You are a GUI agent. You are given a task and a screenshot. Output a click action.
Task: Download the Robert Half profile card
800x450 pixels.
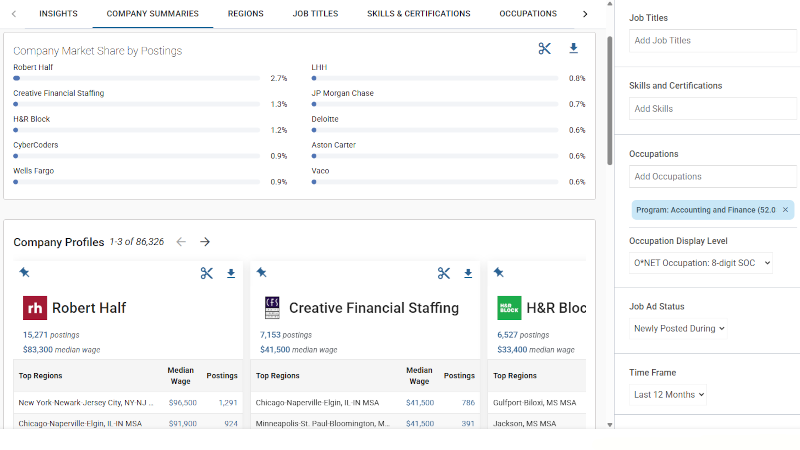(231, 273)
